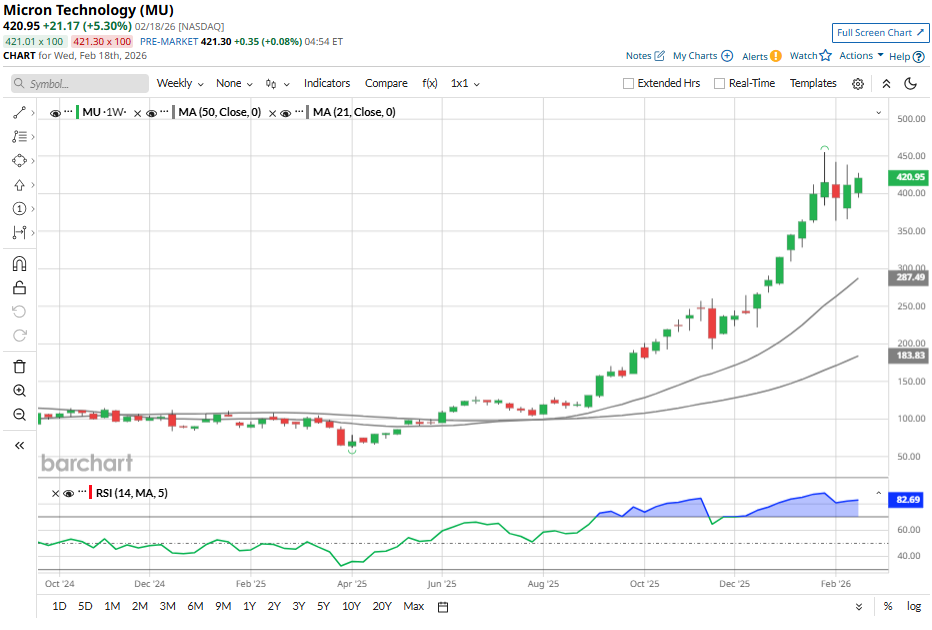This screenshot has height=630, width=932.
Task: Collapse the header with double-up arrows
Action: (x=886, y=84)
